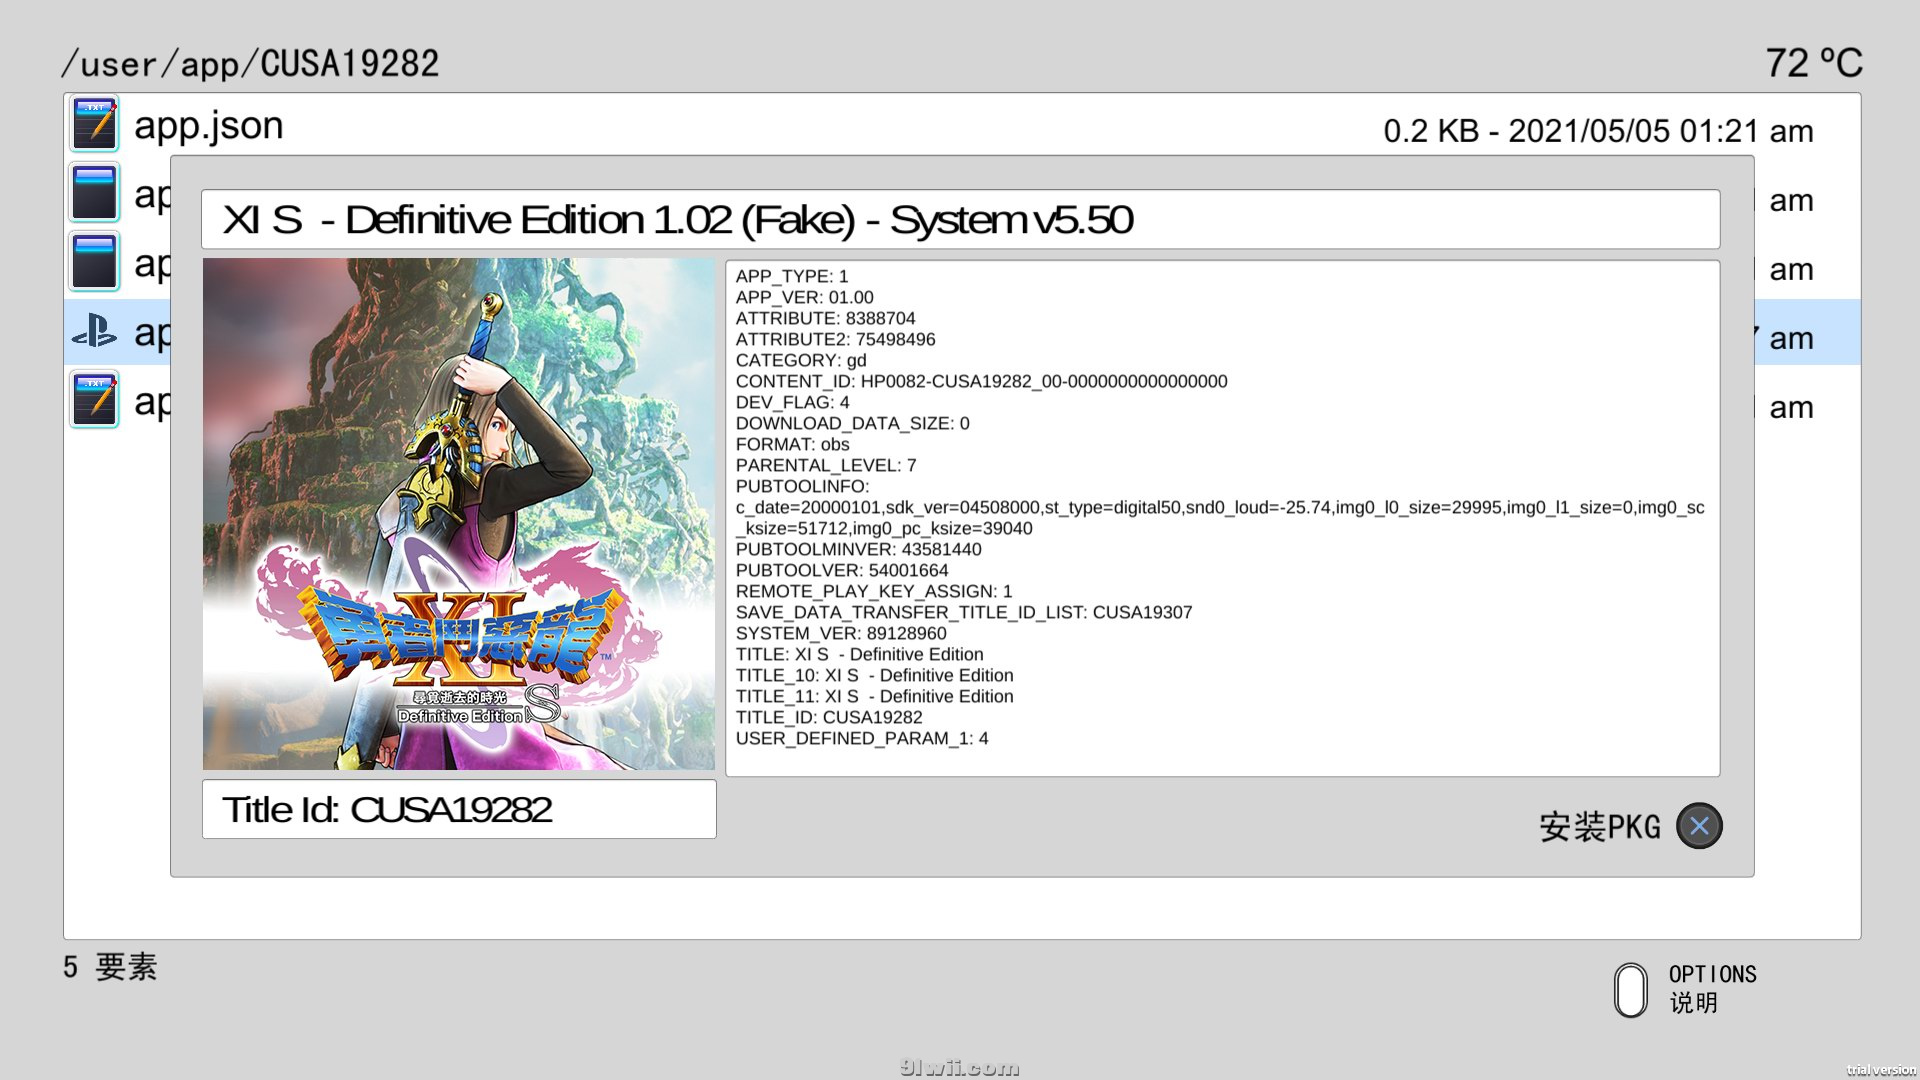The height and width of the screenshot is (1080, 1920).
Task: Click the '0.2 KB - 2021/05/05 01:21 am' details
Action: [1598, 131]
